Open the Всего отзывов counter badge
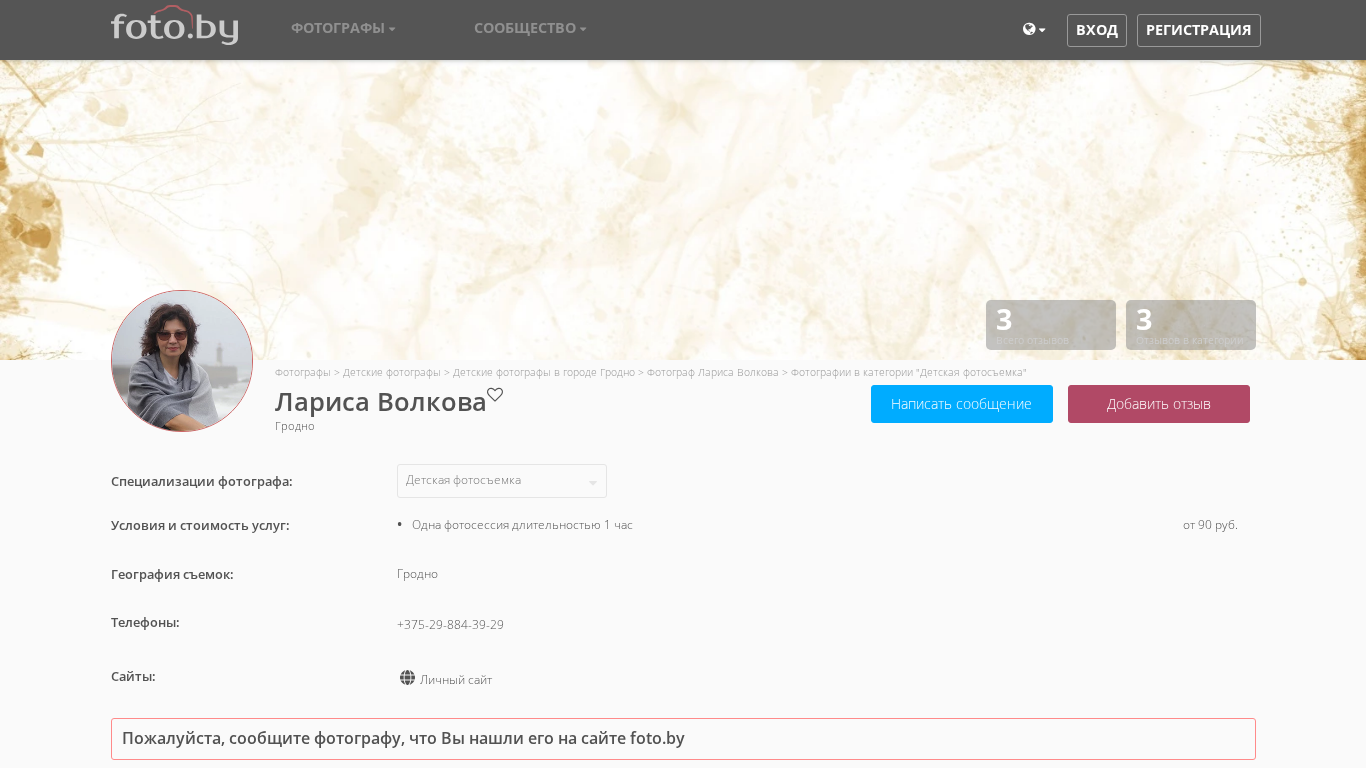1366x768 pixels. (1050, 325)
